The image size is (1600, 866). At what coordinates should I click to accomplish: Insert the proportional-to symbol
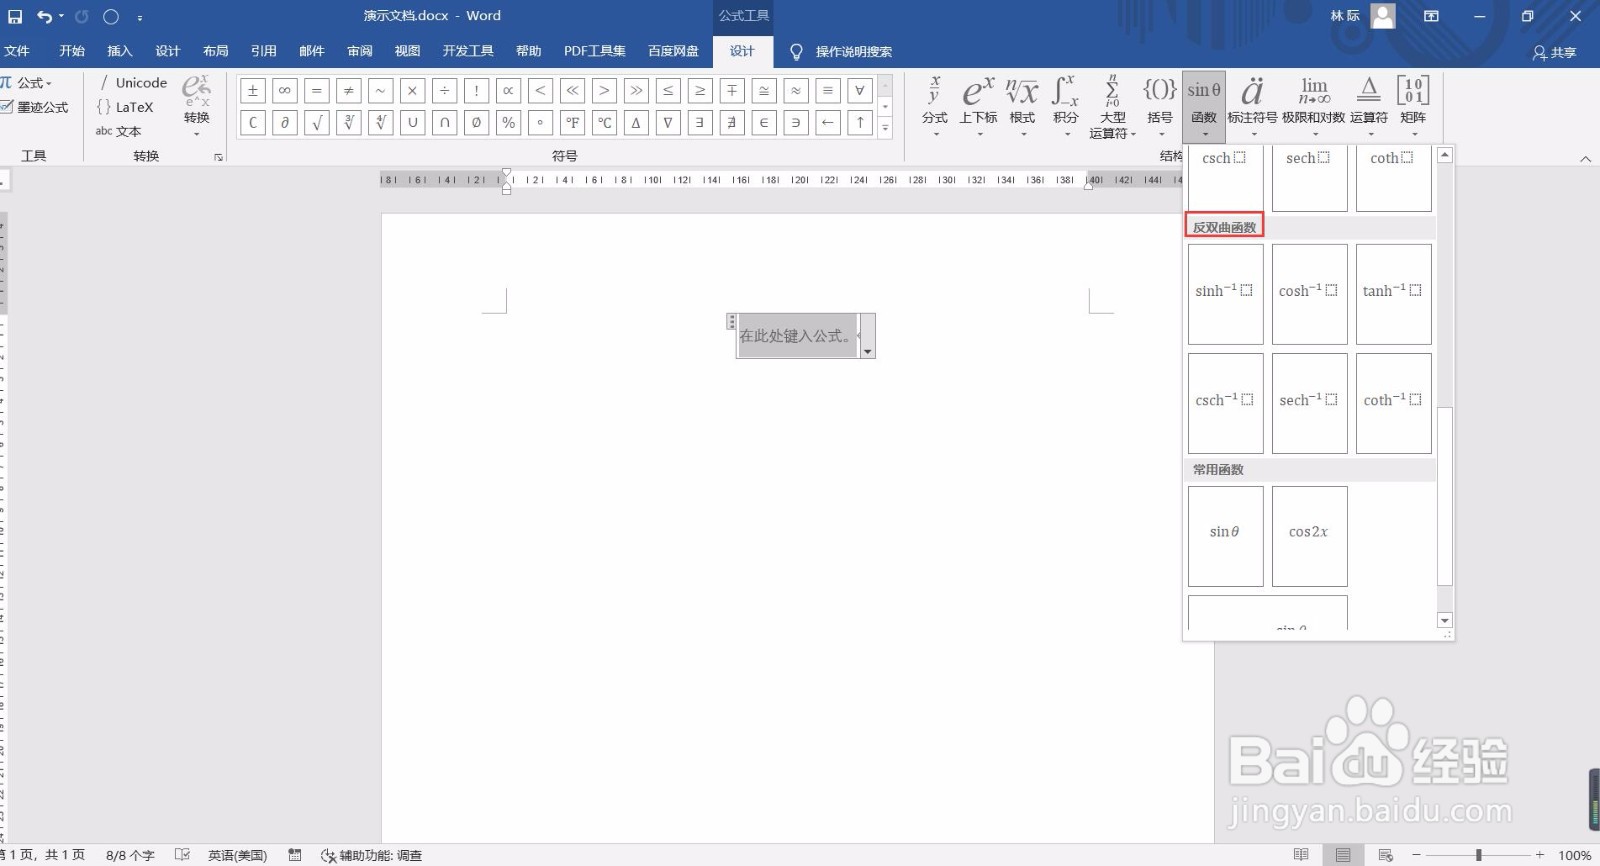click(509, 91)
